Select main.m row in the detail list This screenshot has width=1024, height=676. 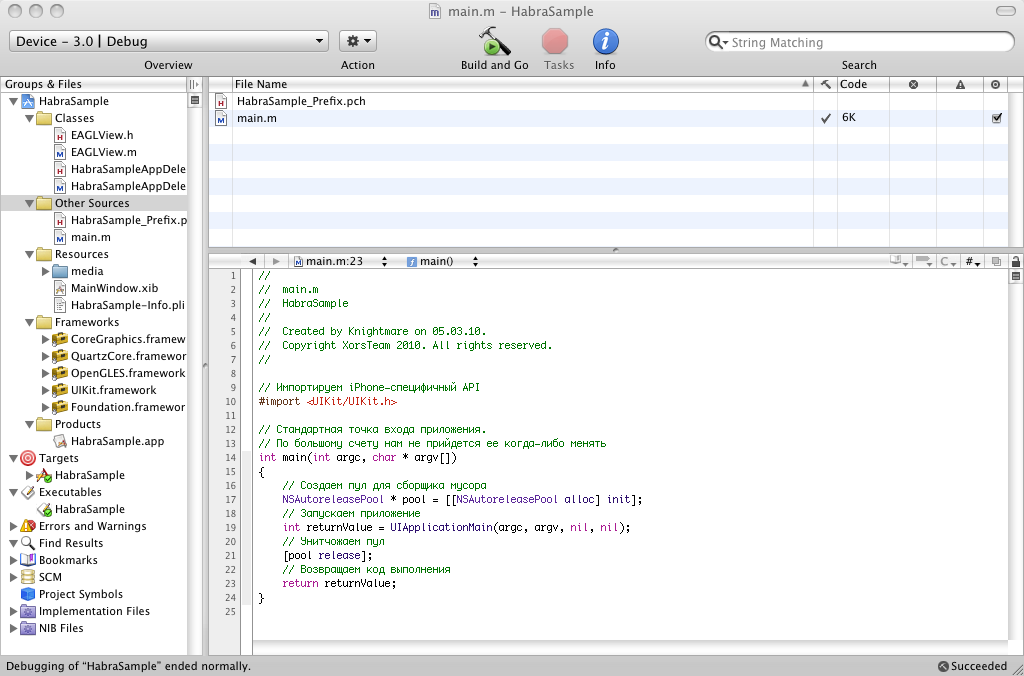(609, 118)
